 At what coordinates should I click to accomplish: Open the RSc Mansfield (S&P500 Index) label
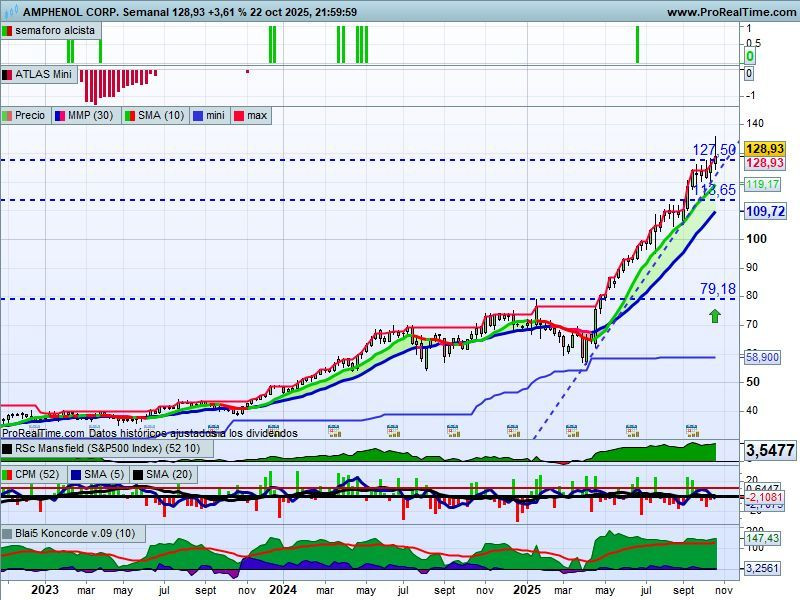tap(107, 448)
